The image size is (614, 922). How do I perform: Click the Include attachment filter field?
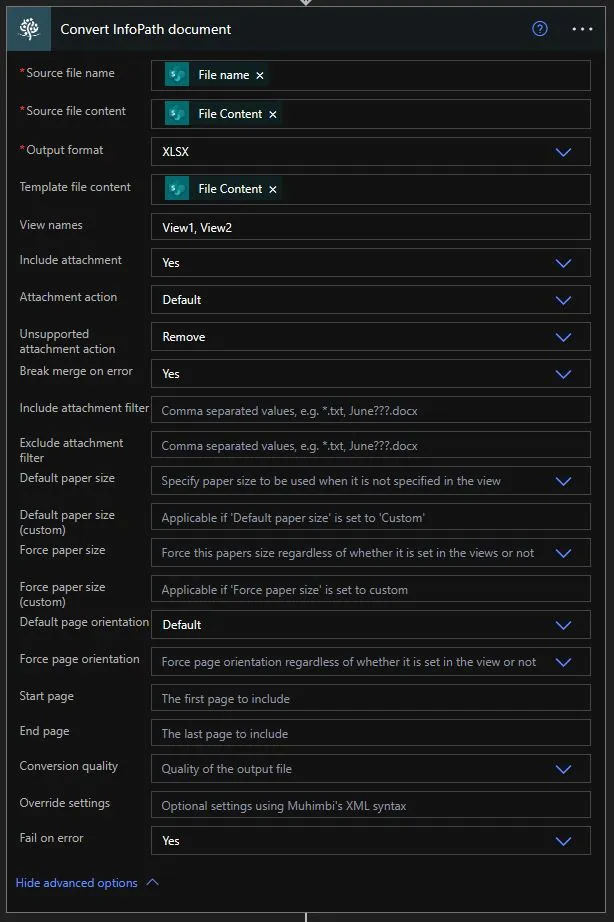pos(371,410)
